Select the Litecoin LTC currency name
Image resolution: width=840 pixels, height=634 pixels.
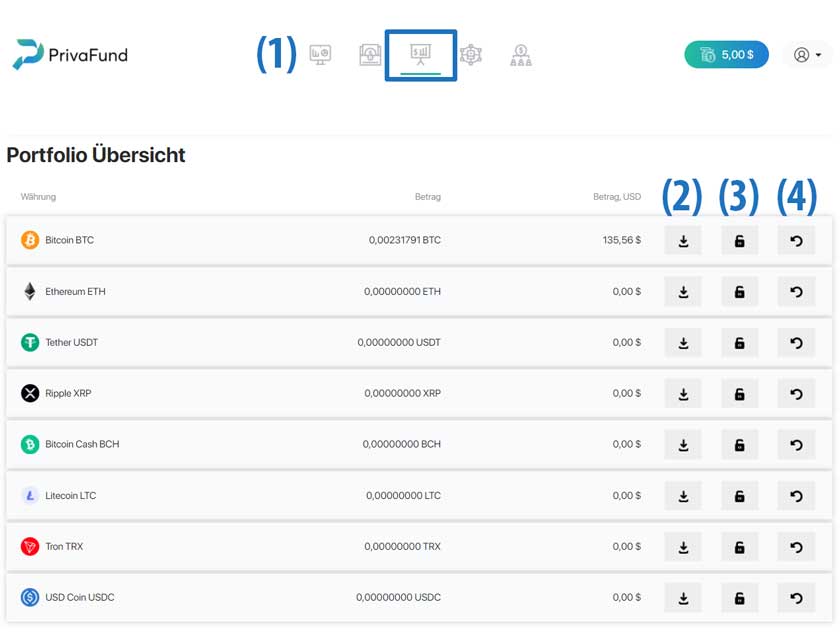pyautogui.click(x=71, y=496)
